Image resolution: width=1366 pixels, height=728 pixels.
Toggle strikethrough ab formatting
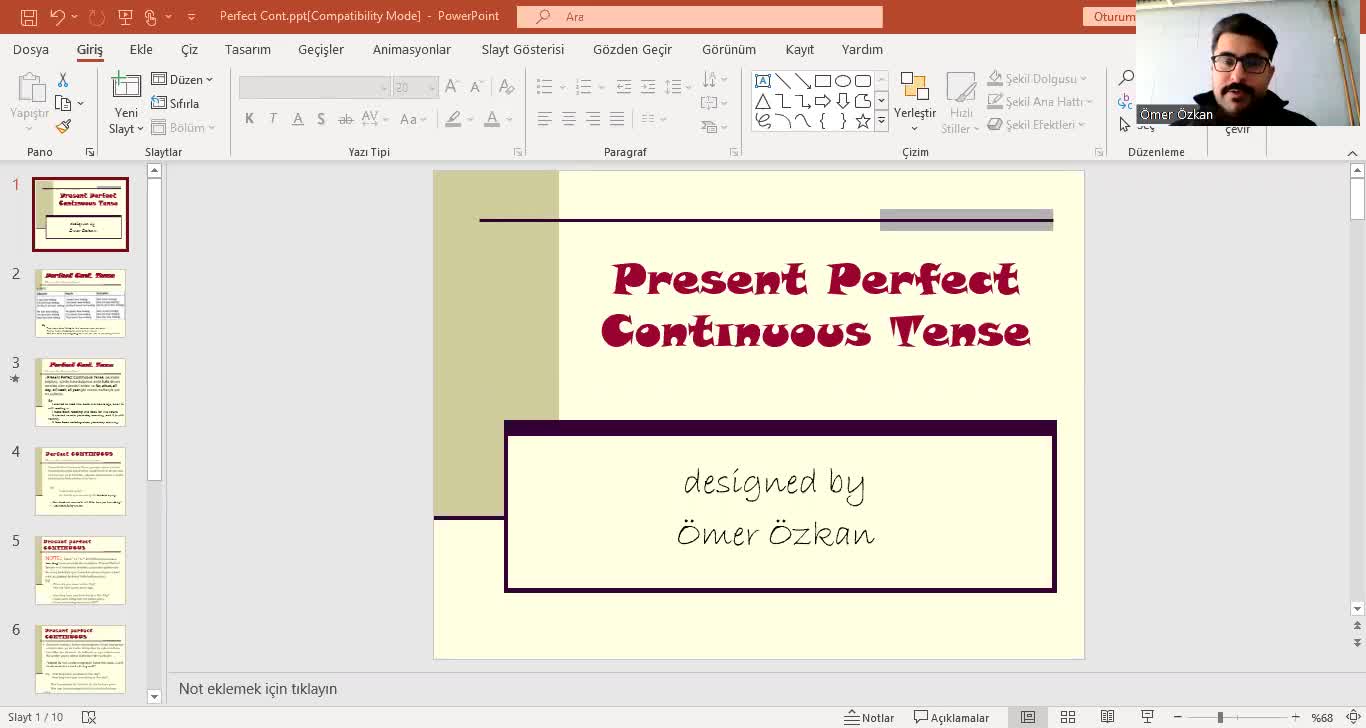346,119
